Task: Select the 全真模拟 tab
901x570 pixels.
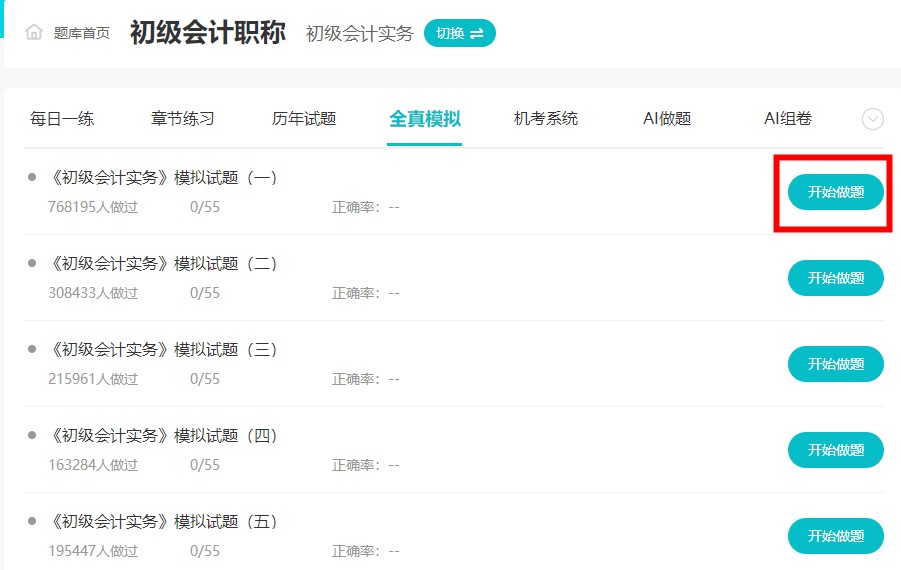Action: coord(425,119)
